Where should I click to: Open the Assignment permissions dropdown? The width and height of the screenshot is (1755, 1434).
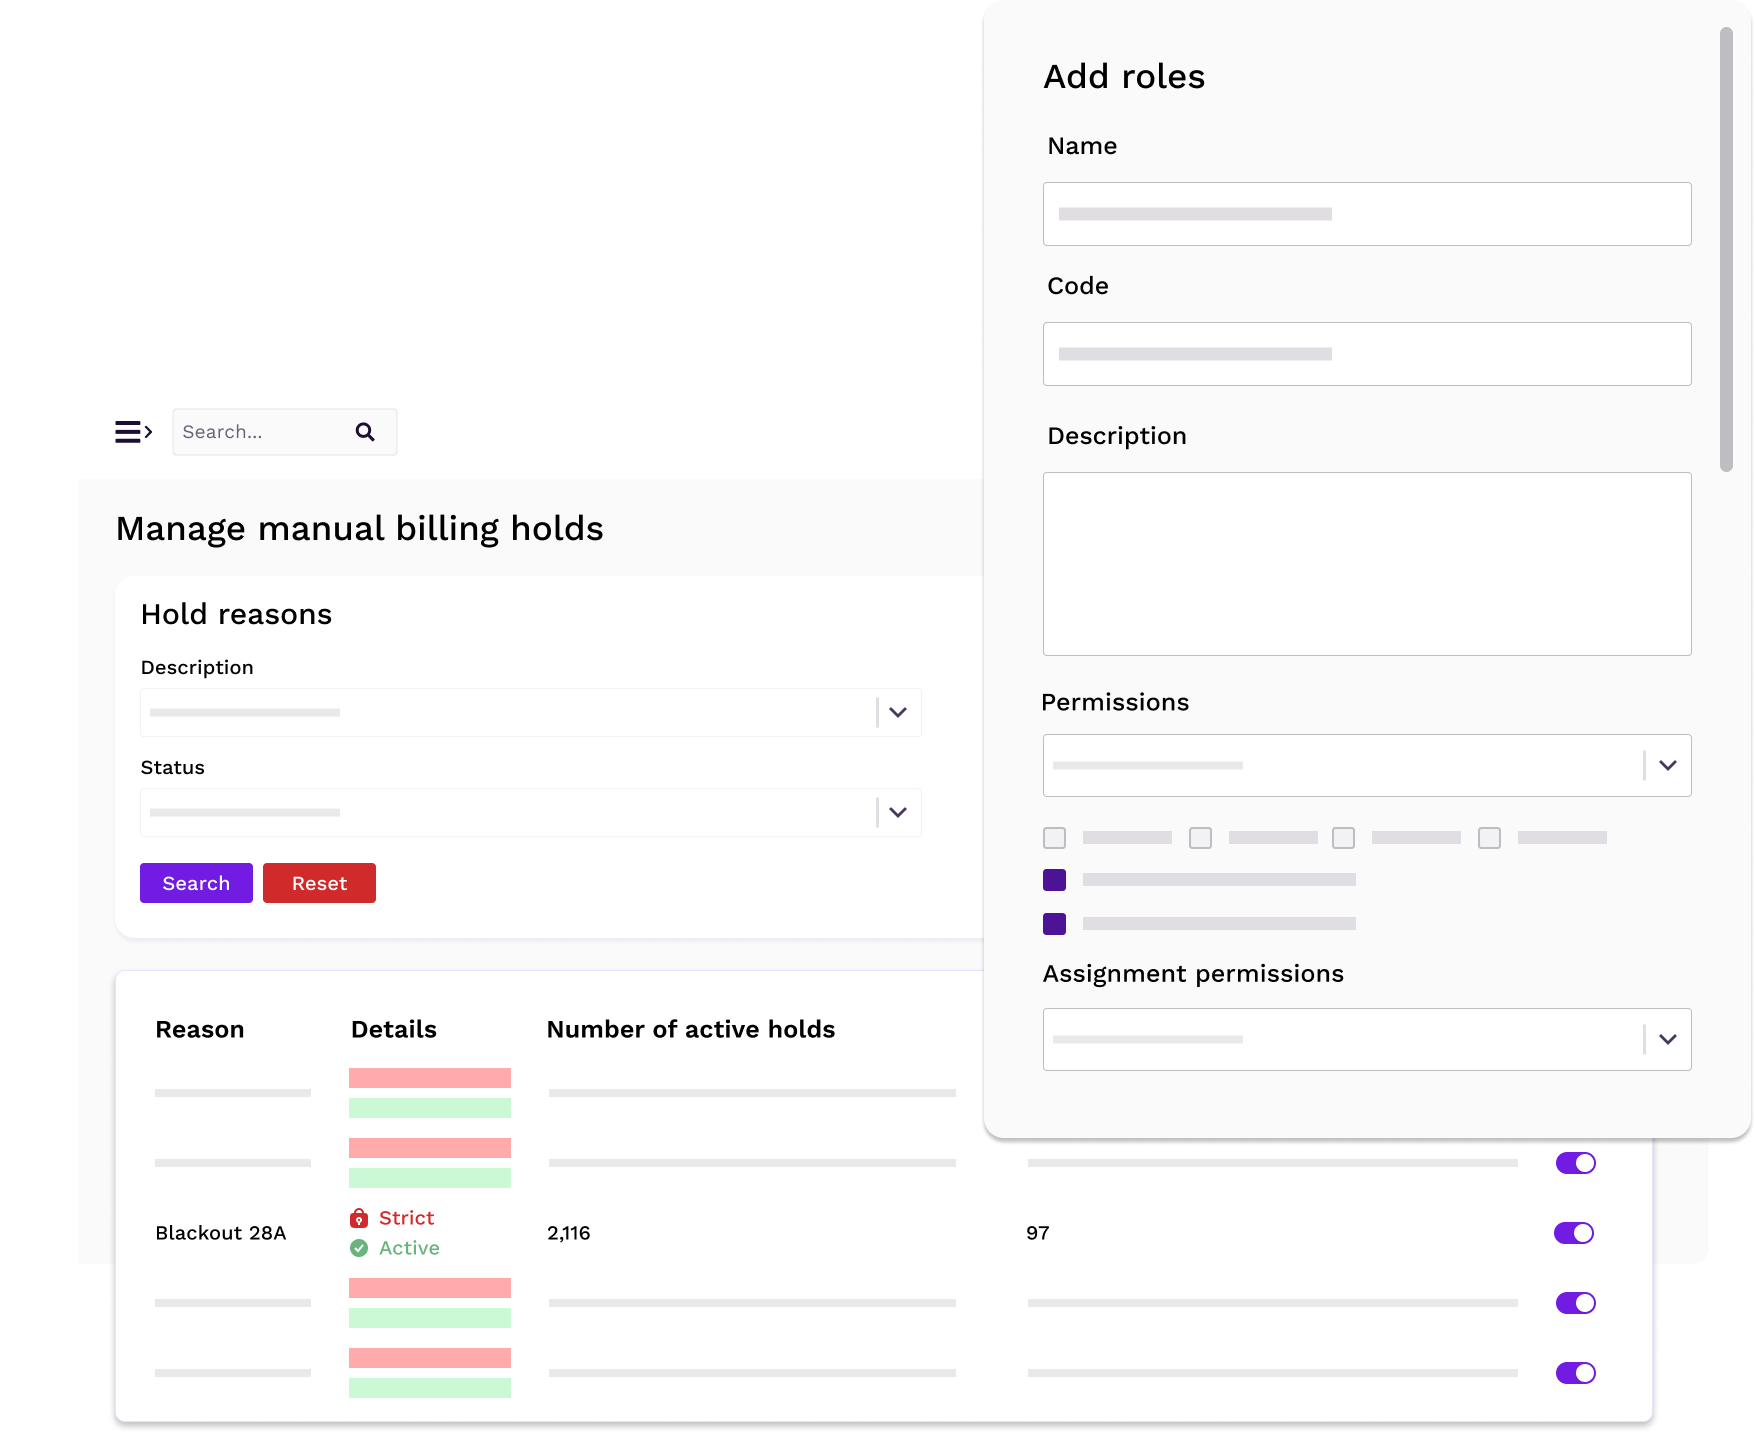coord(1667,1039)
